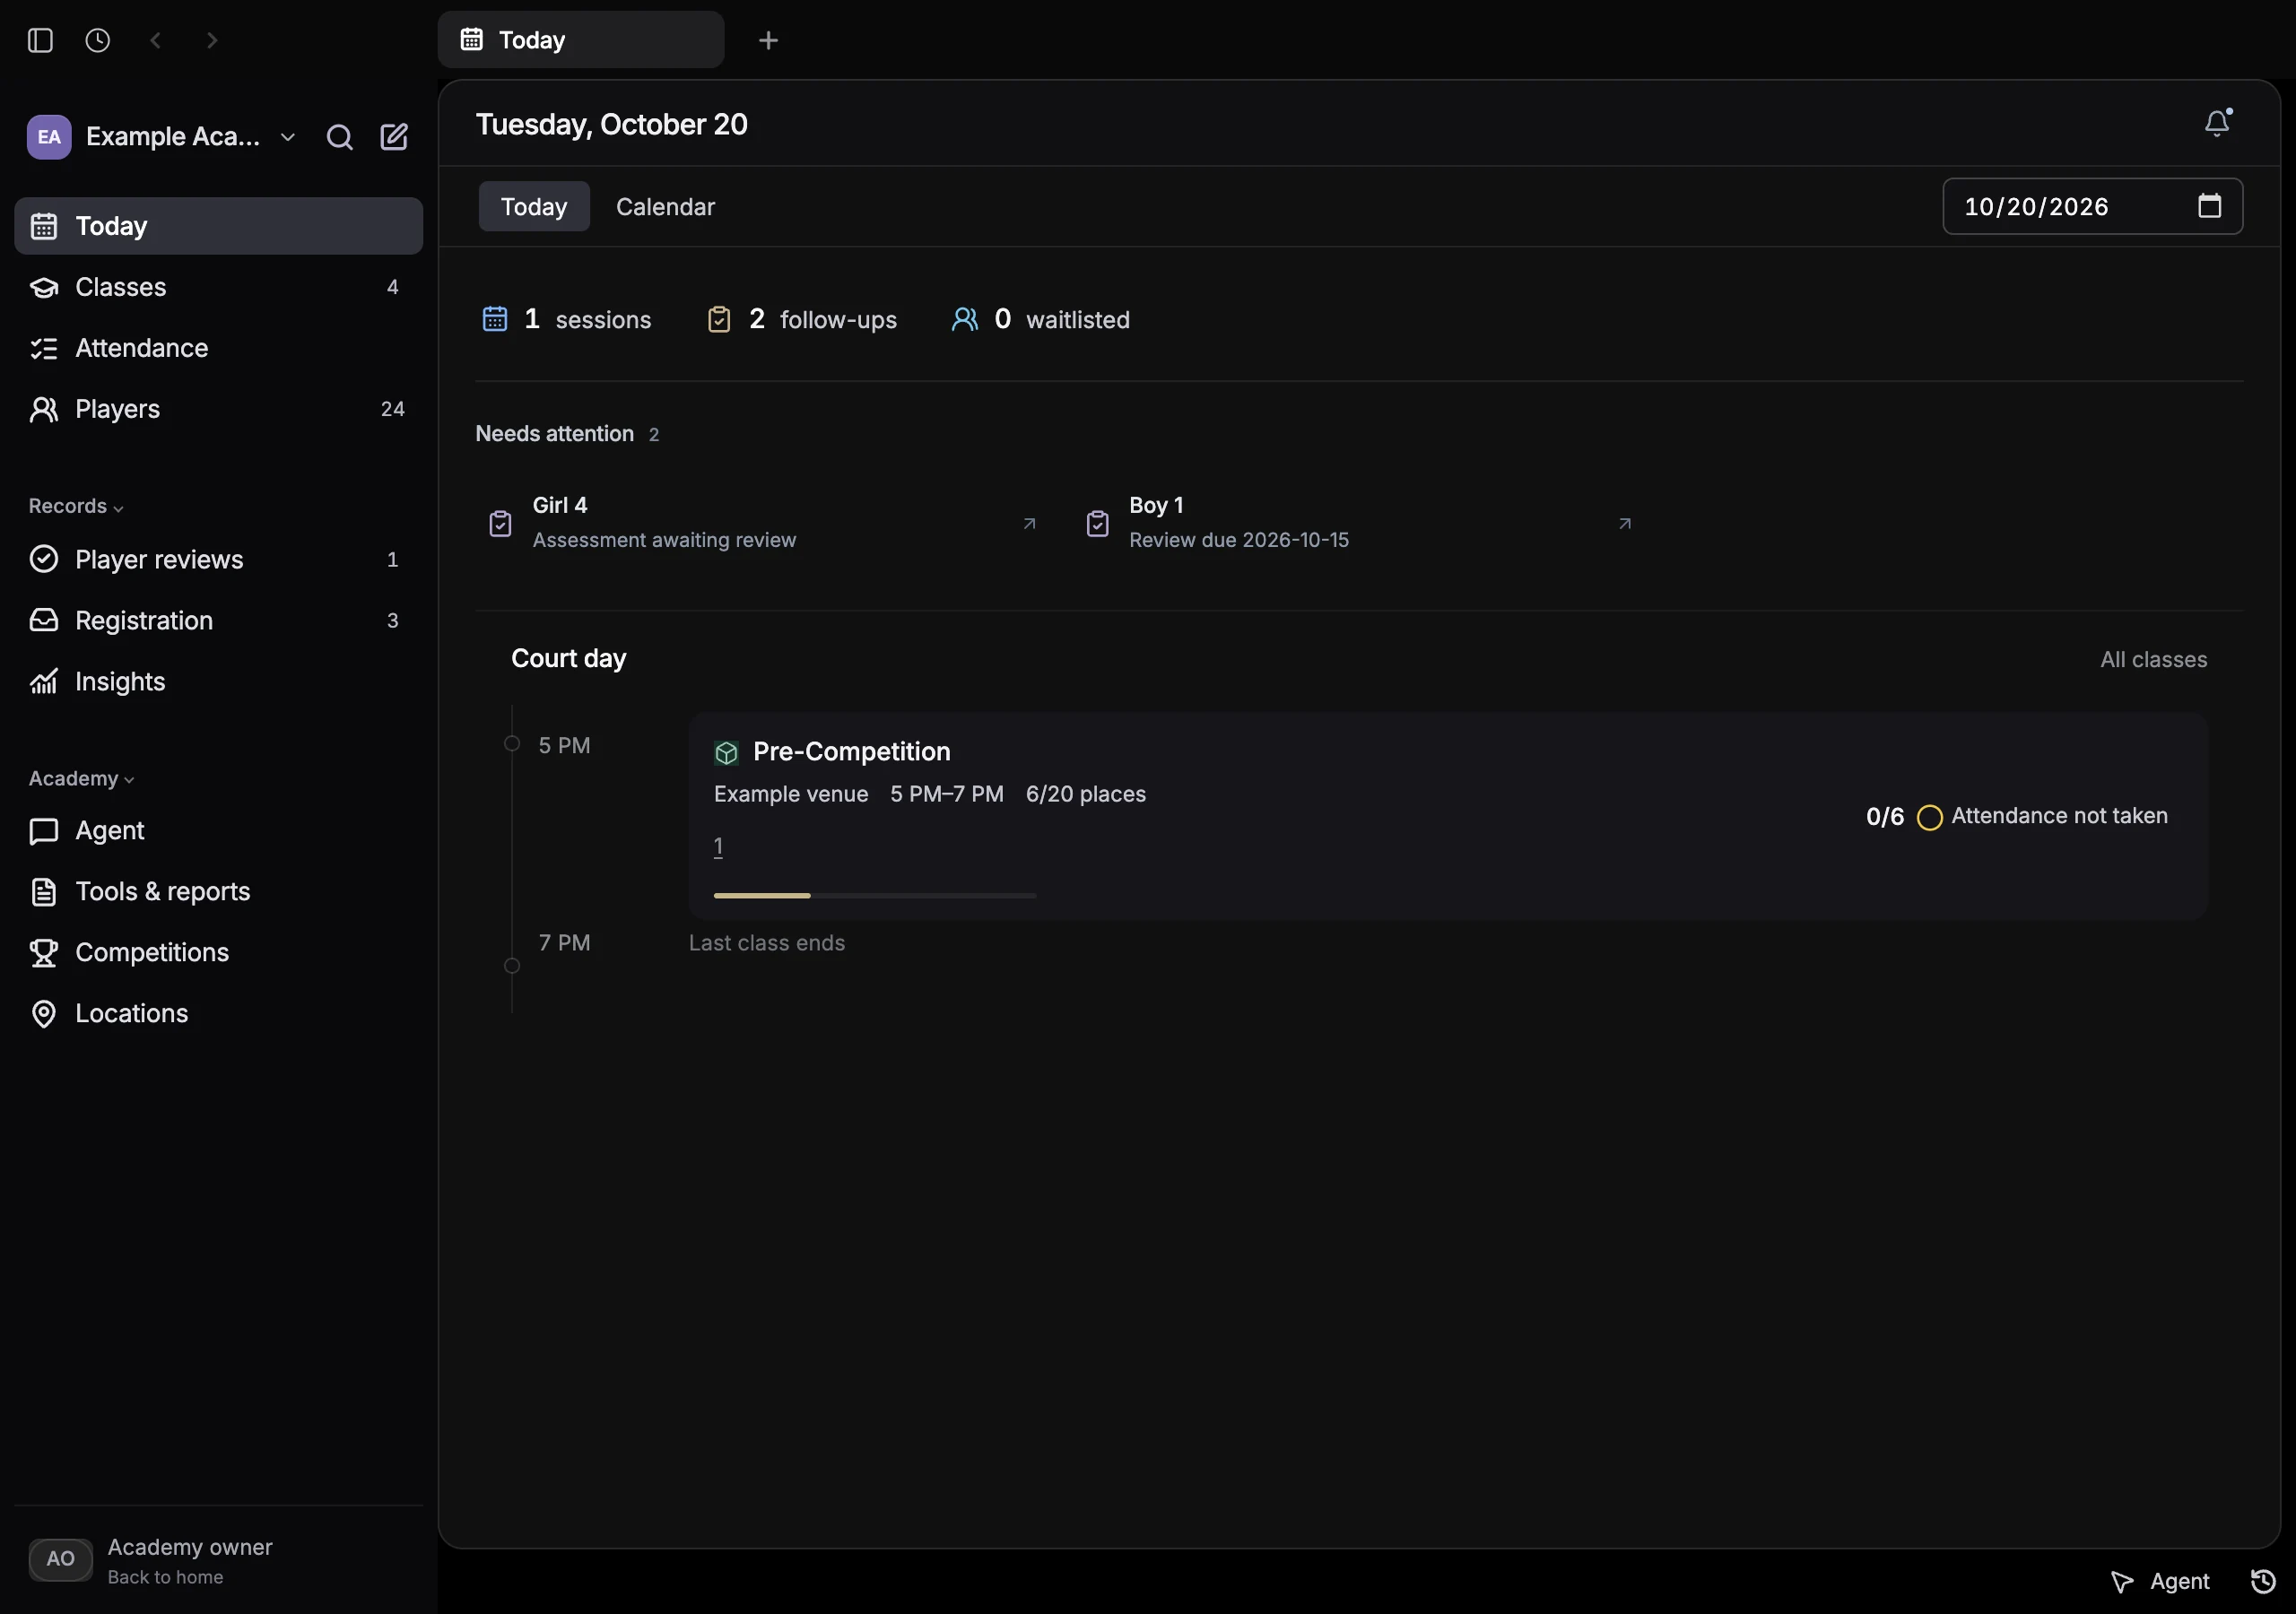Click the underlined 1 in Pre-Competition card

pyautogui.click(x=718, y=846)
